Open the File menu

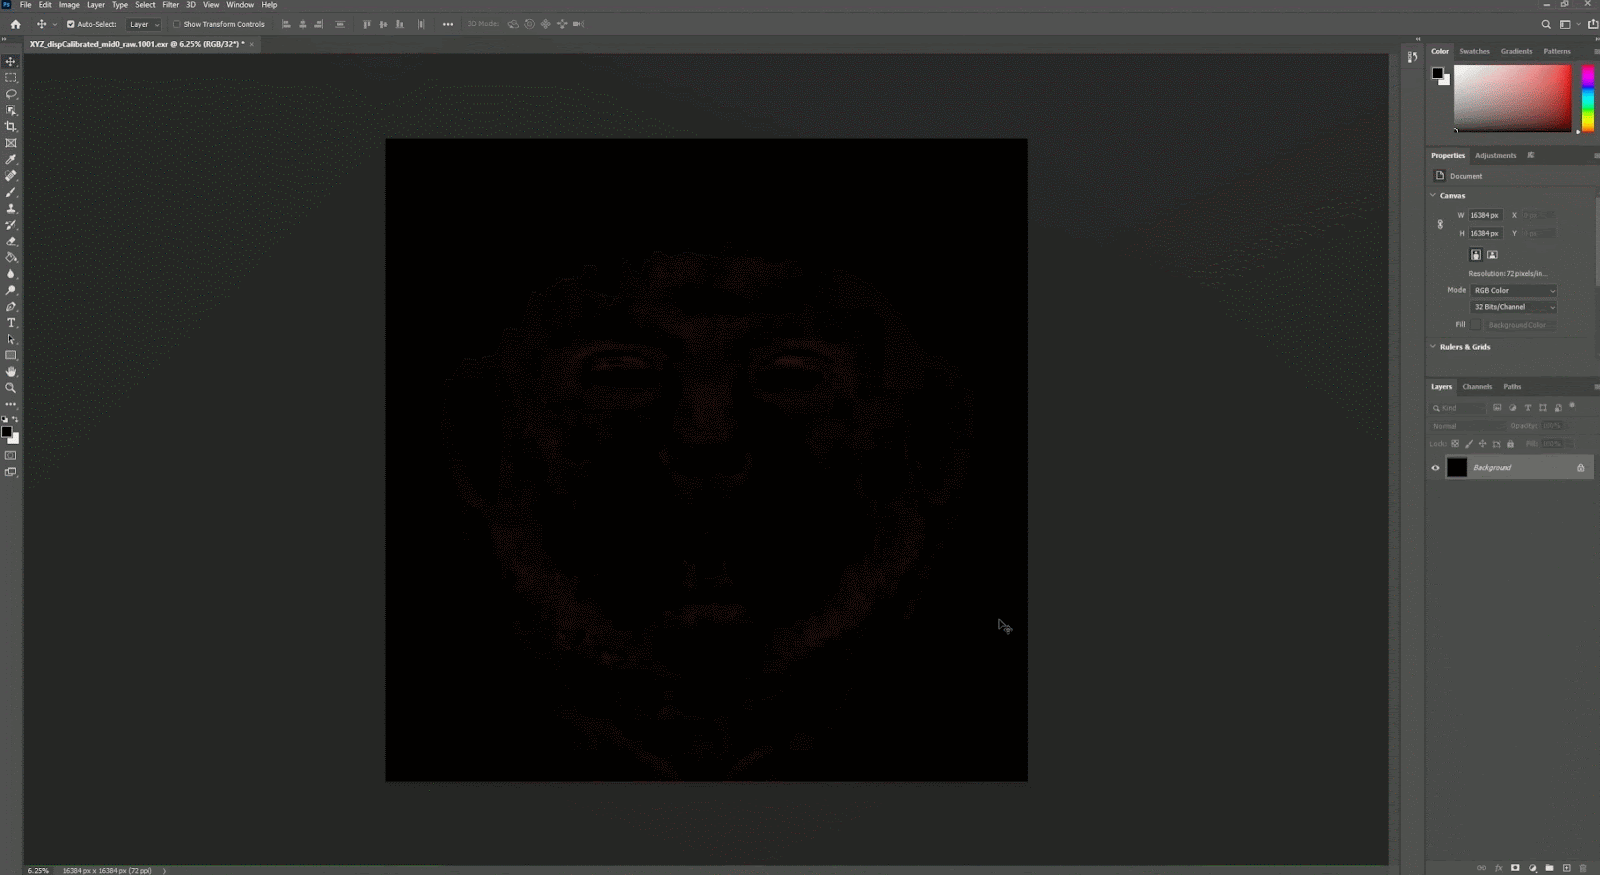(25, 5)
